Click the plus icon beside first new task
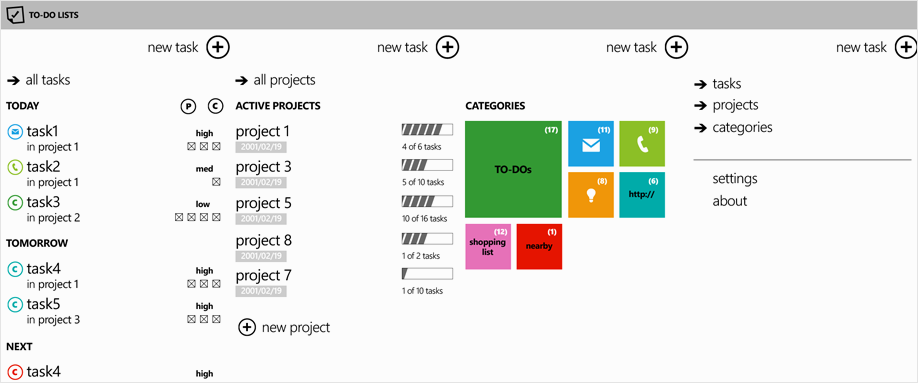Screen dimensions: 918x383 point(218,47)
